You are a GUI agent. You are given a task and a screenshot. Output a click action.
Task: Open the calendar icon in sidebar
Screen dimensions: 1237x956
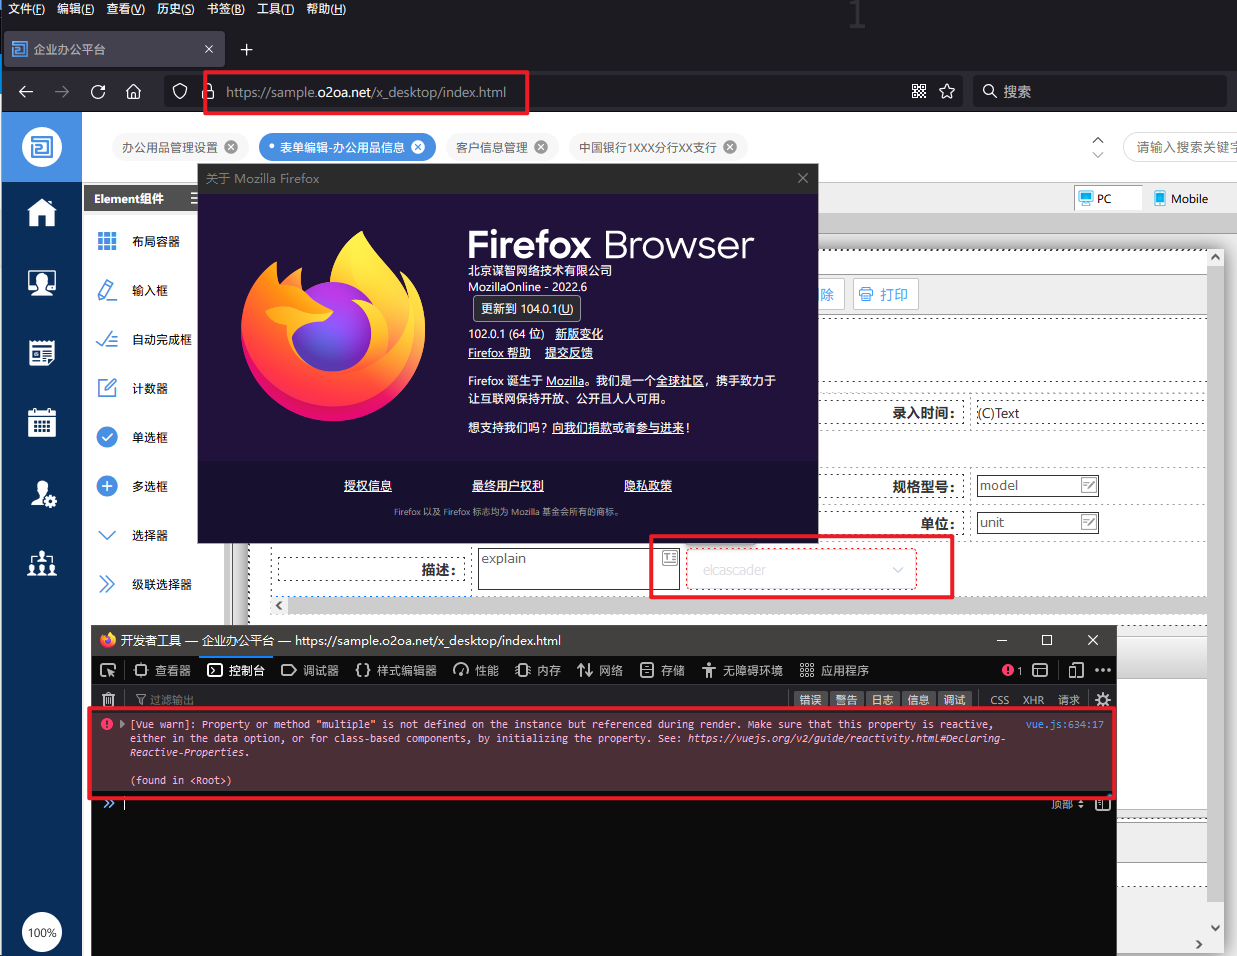(42, 423)
